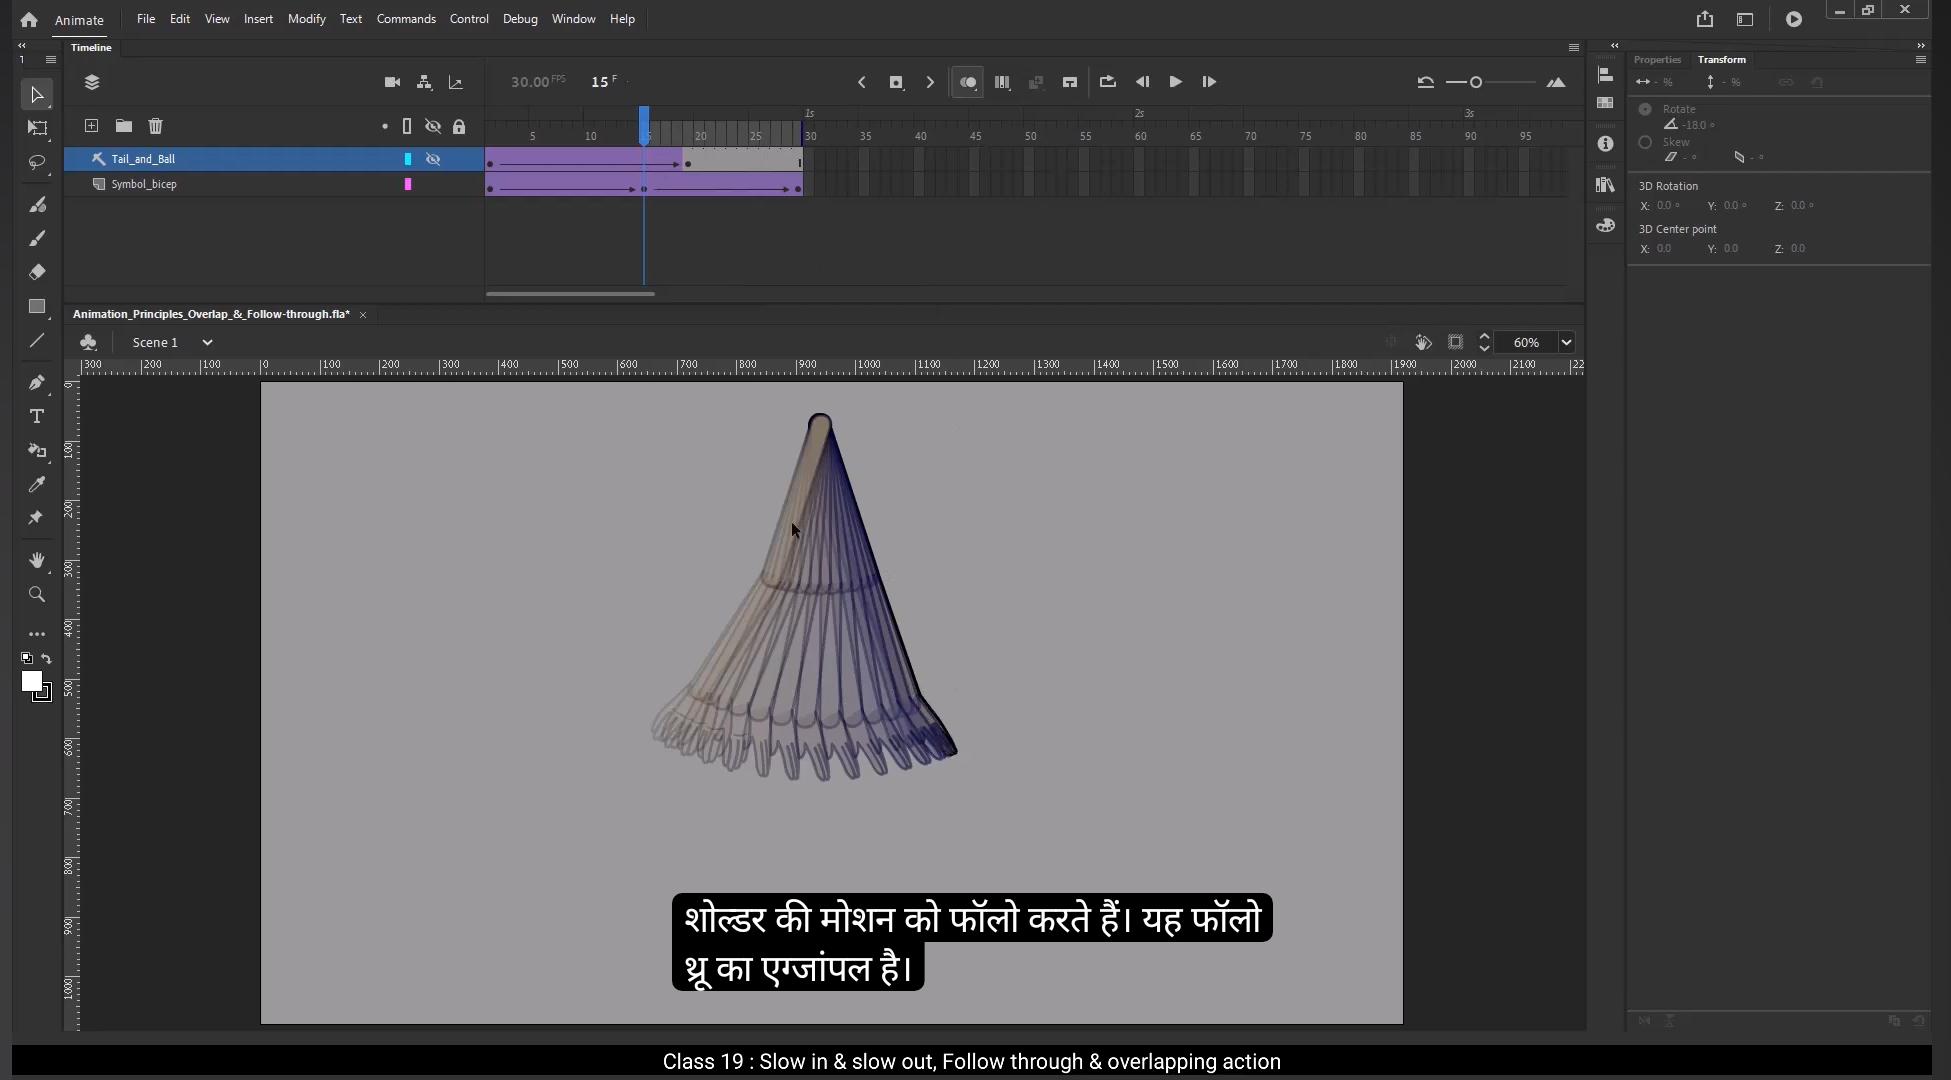Open the Control menu
The image size is (1951, 1080).
[469, 19]
